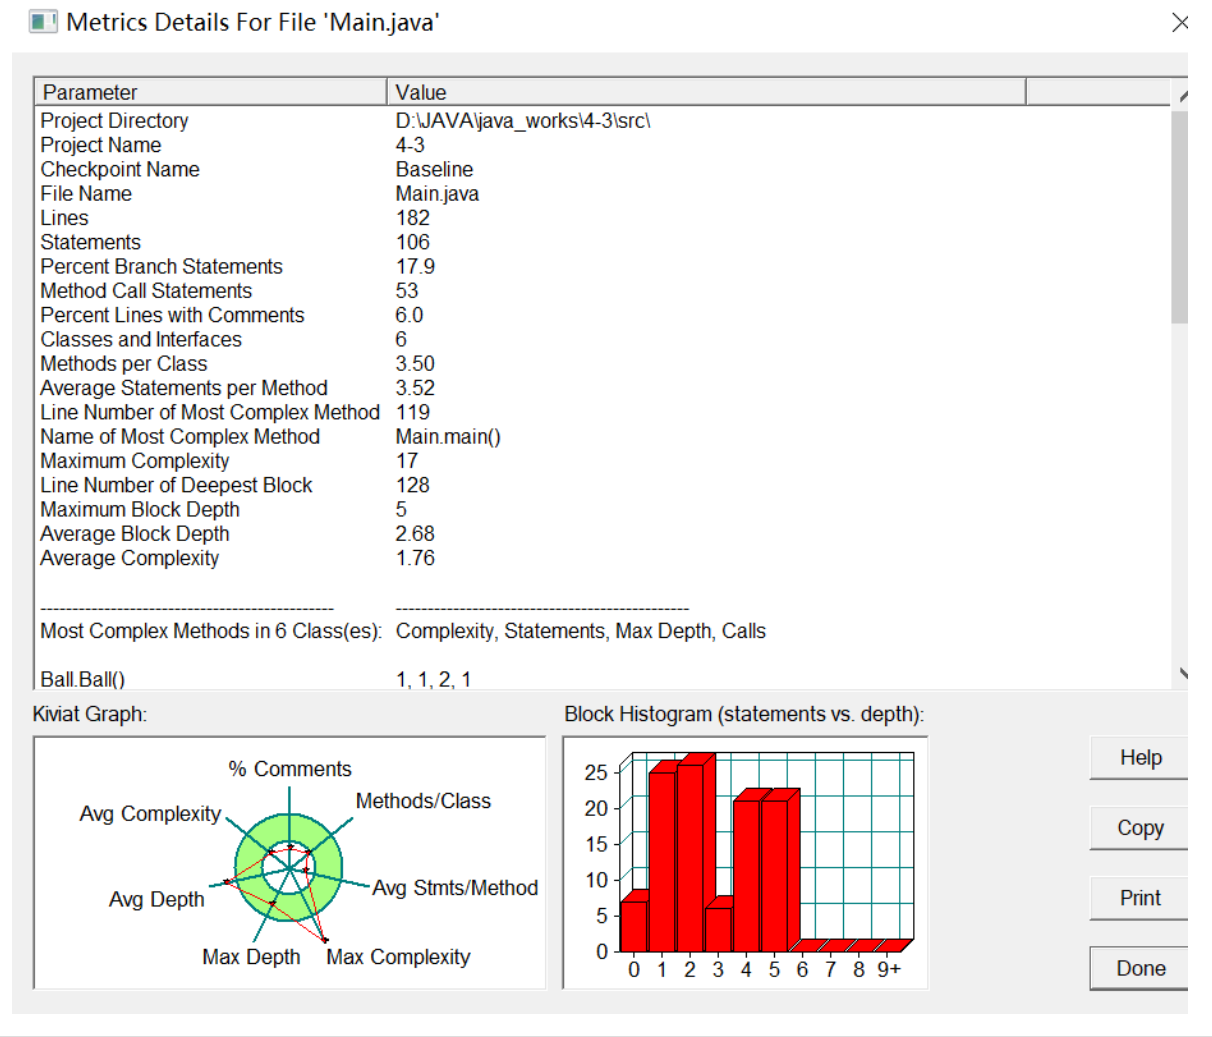The image size is (1212, 1037).
Task: Click the 9+ label on histogram axis
Action: pyautogui.click(x=889, y=969)
